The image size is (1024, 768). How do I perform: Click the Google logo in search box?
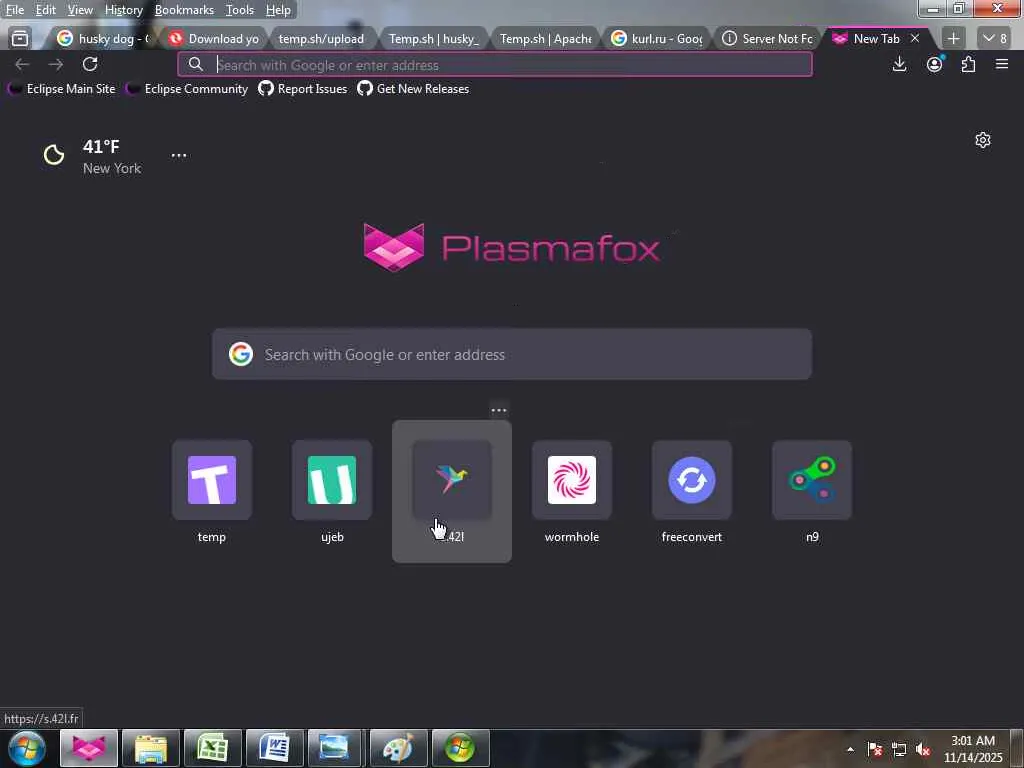click(x=241, y=354)
